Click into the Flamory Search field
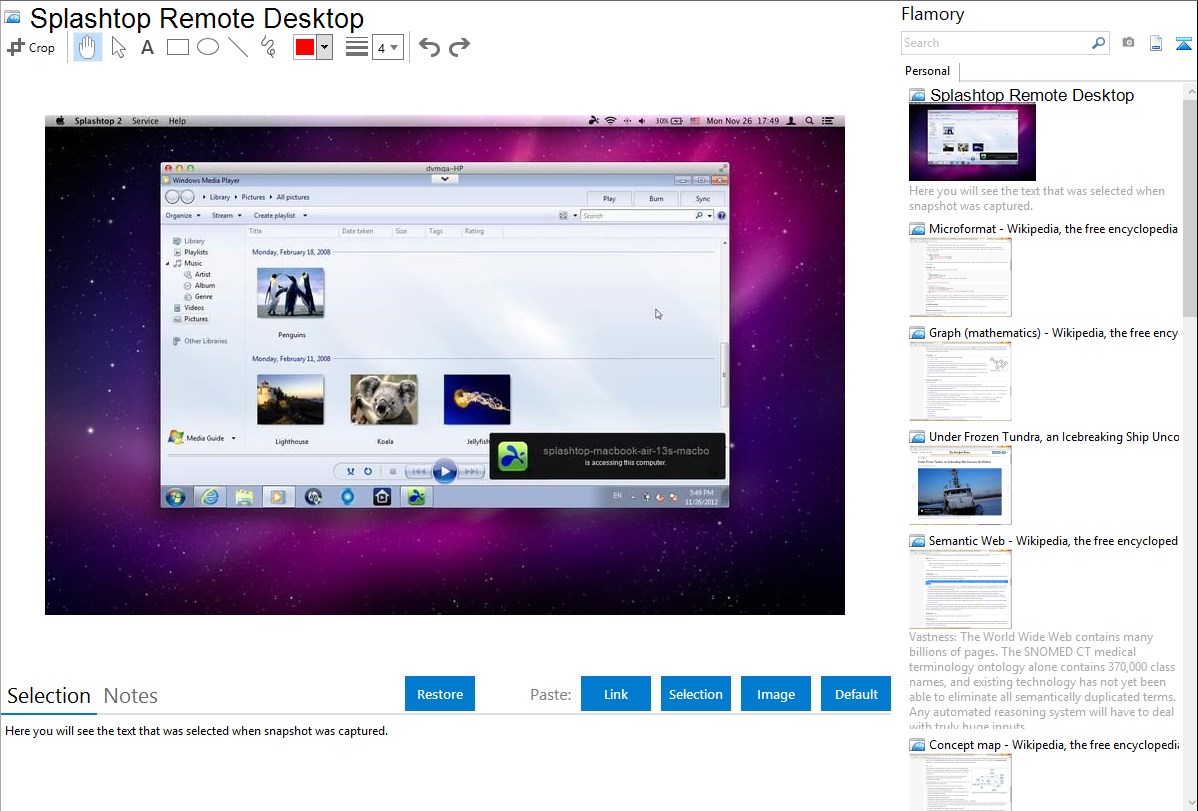Screen dimensions: 1198x811 pos(996,43)
